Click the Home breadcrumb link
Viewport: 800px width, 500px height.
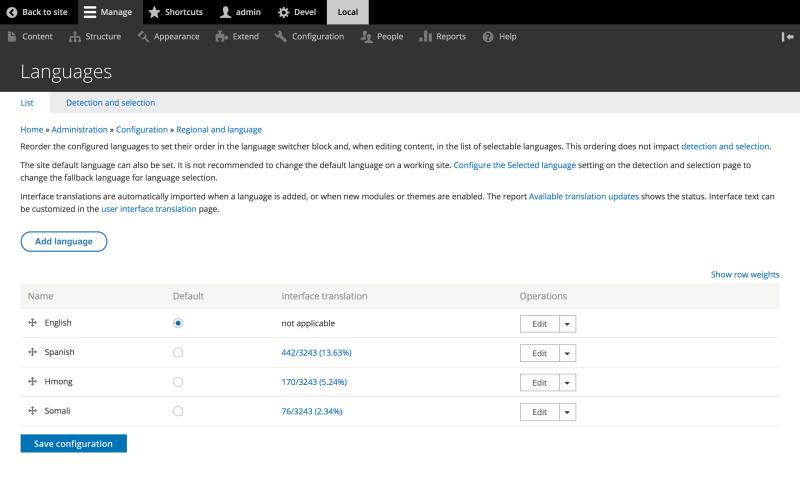(32, 130)
